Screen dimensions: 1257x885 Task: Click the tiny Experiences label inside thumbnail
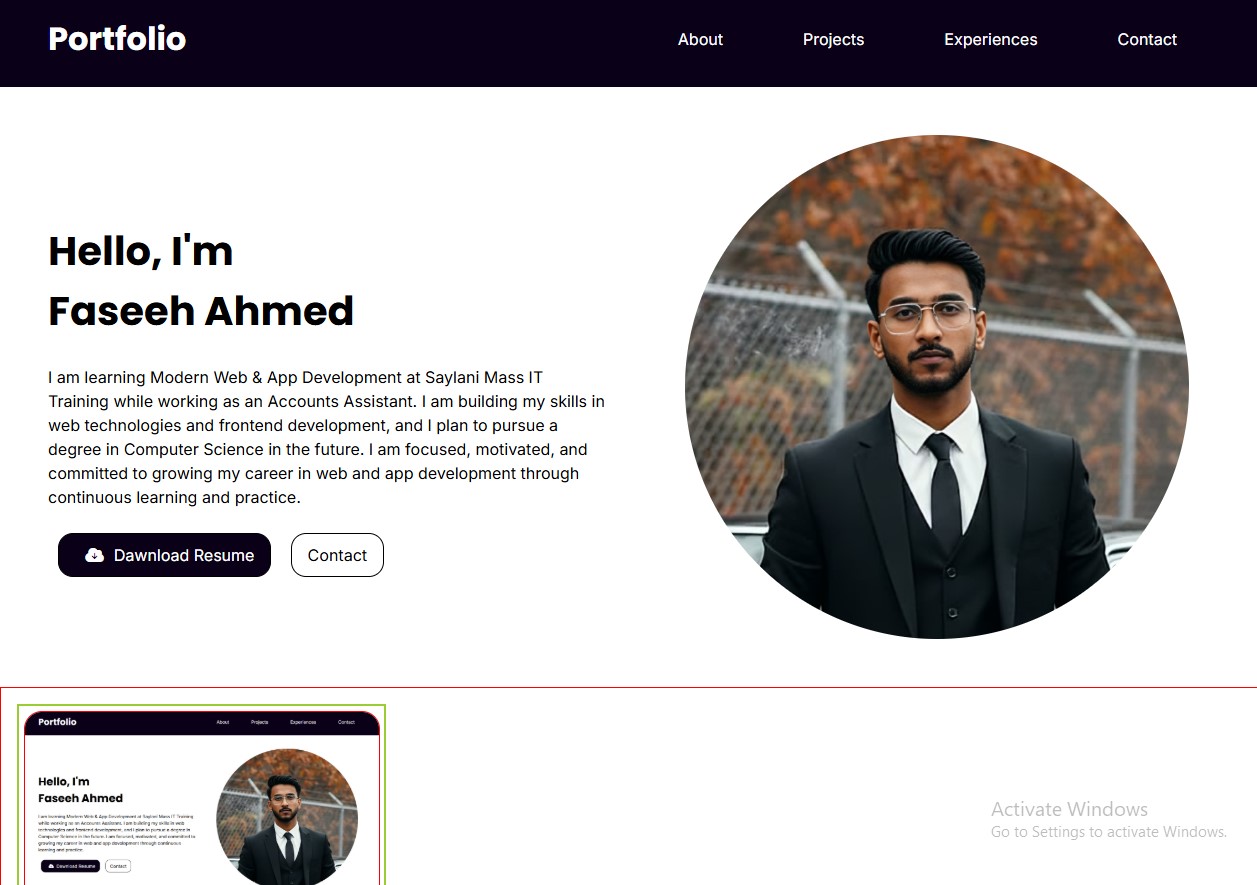303,722
